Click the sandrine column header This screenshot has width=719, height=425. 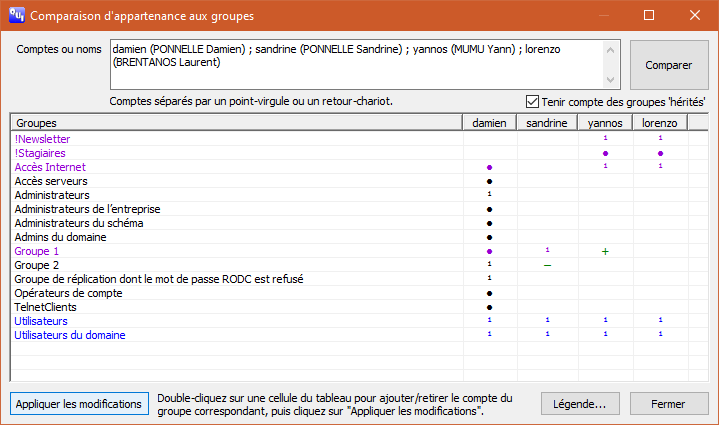click(x=547, y=123)
